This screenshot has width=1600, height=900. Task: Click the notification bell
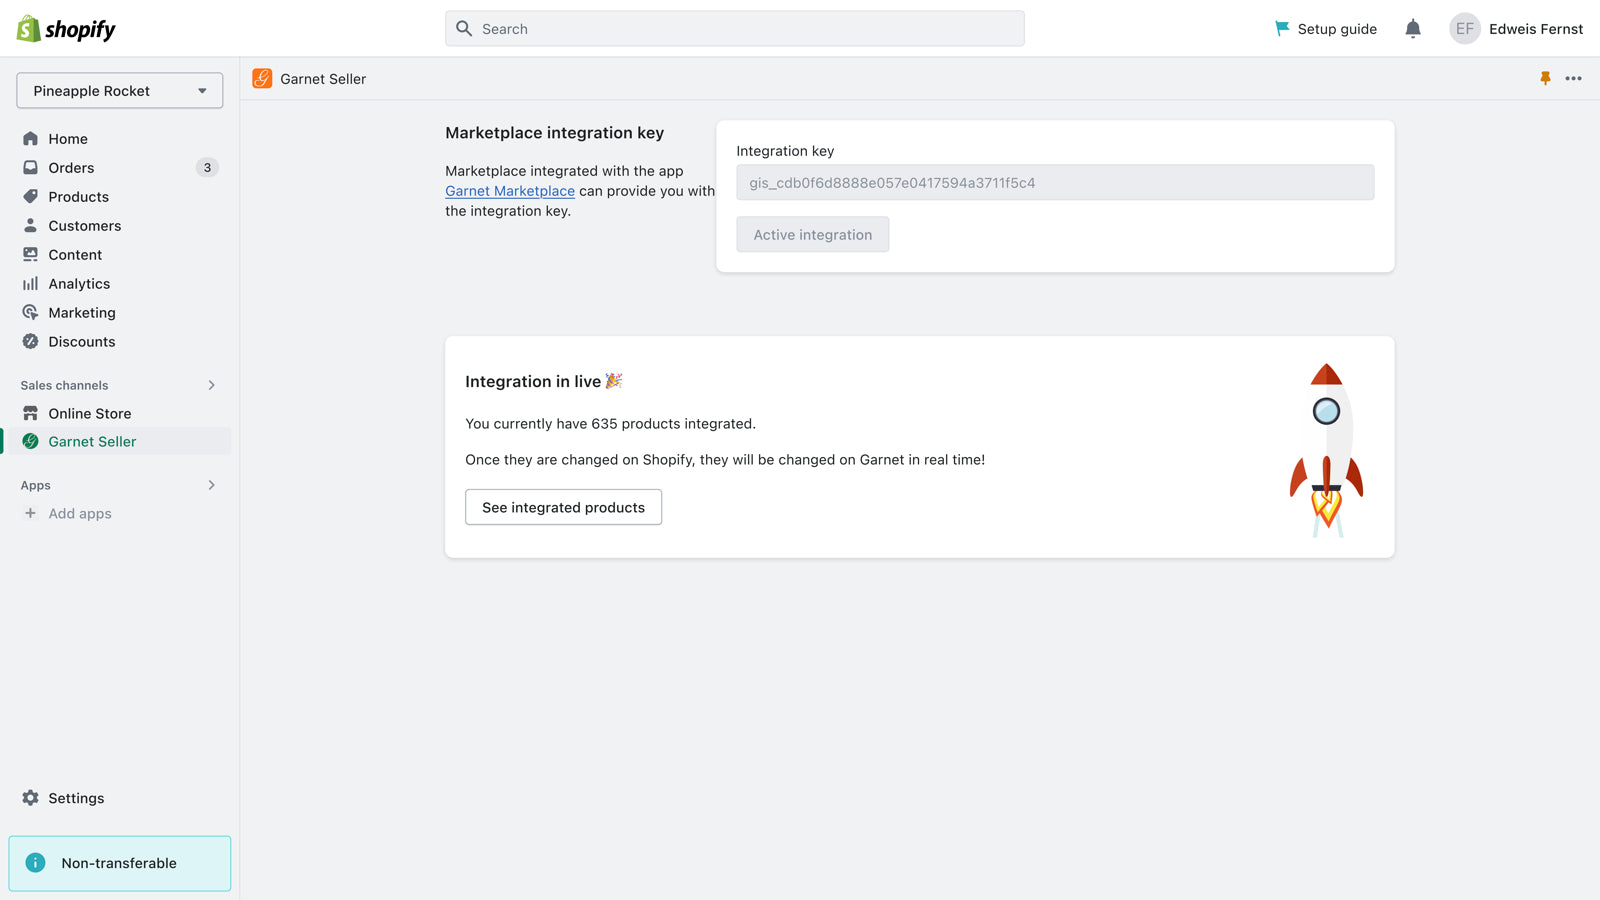pyautogui.click(x=1413, y=28)
